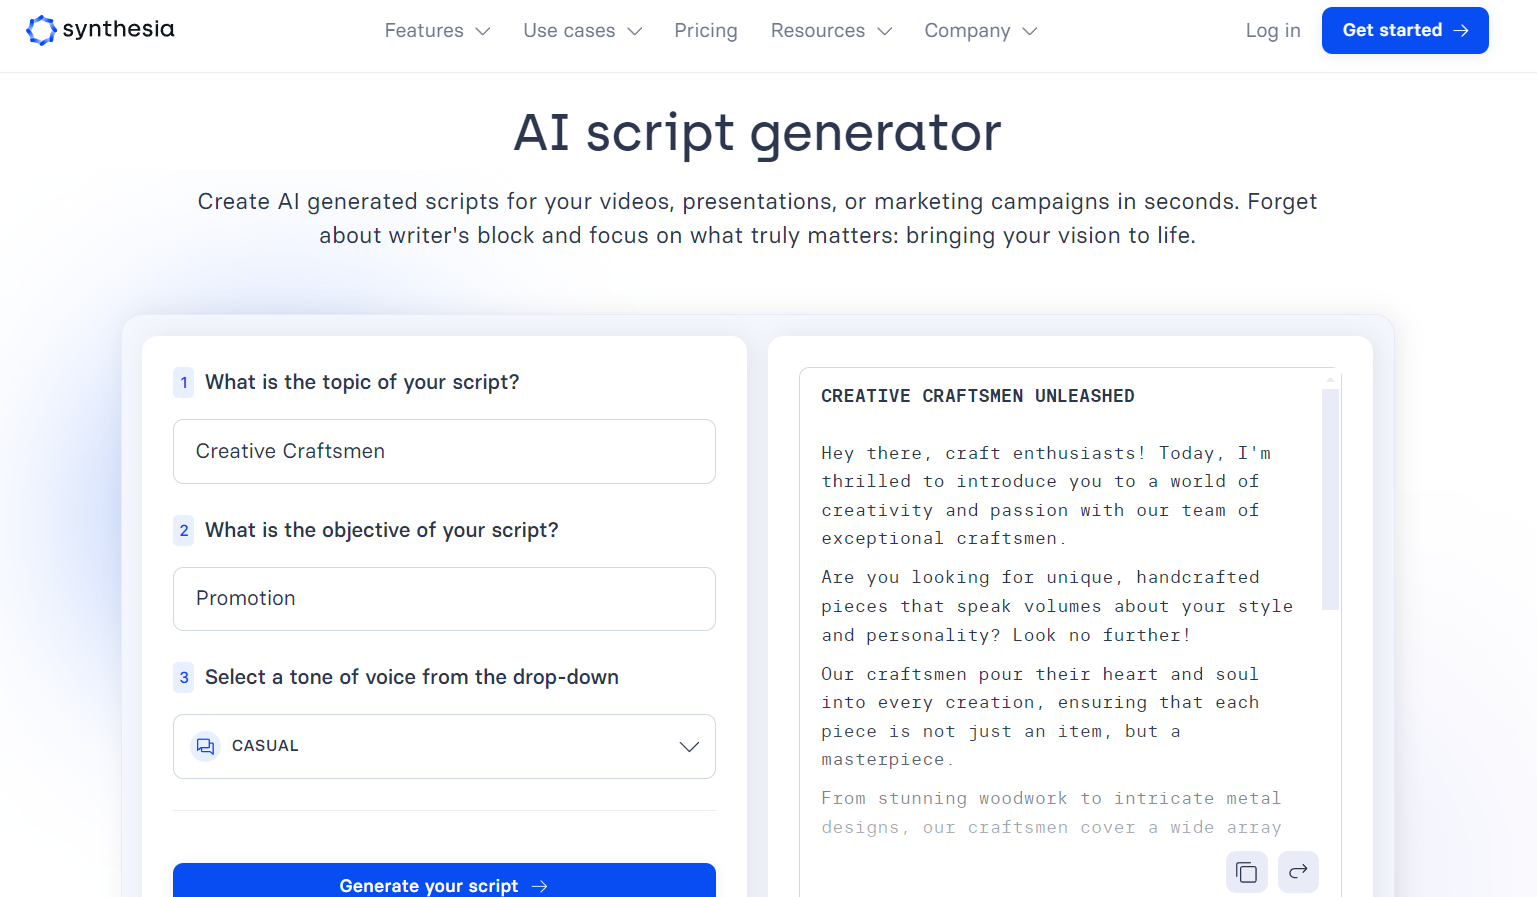Click the Get started button
The image size is (1537, 897).
tap(1404, 30)
